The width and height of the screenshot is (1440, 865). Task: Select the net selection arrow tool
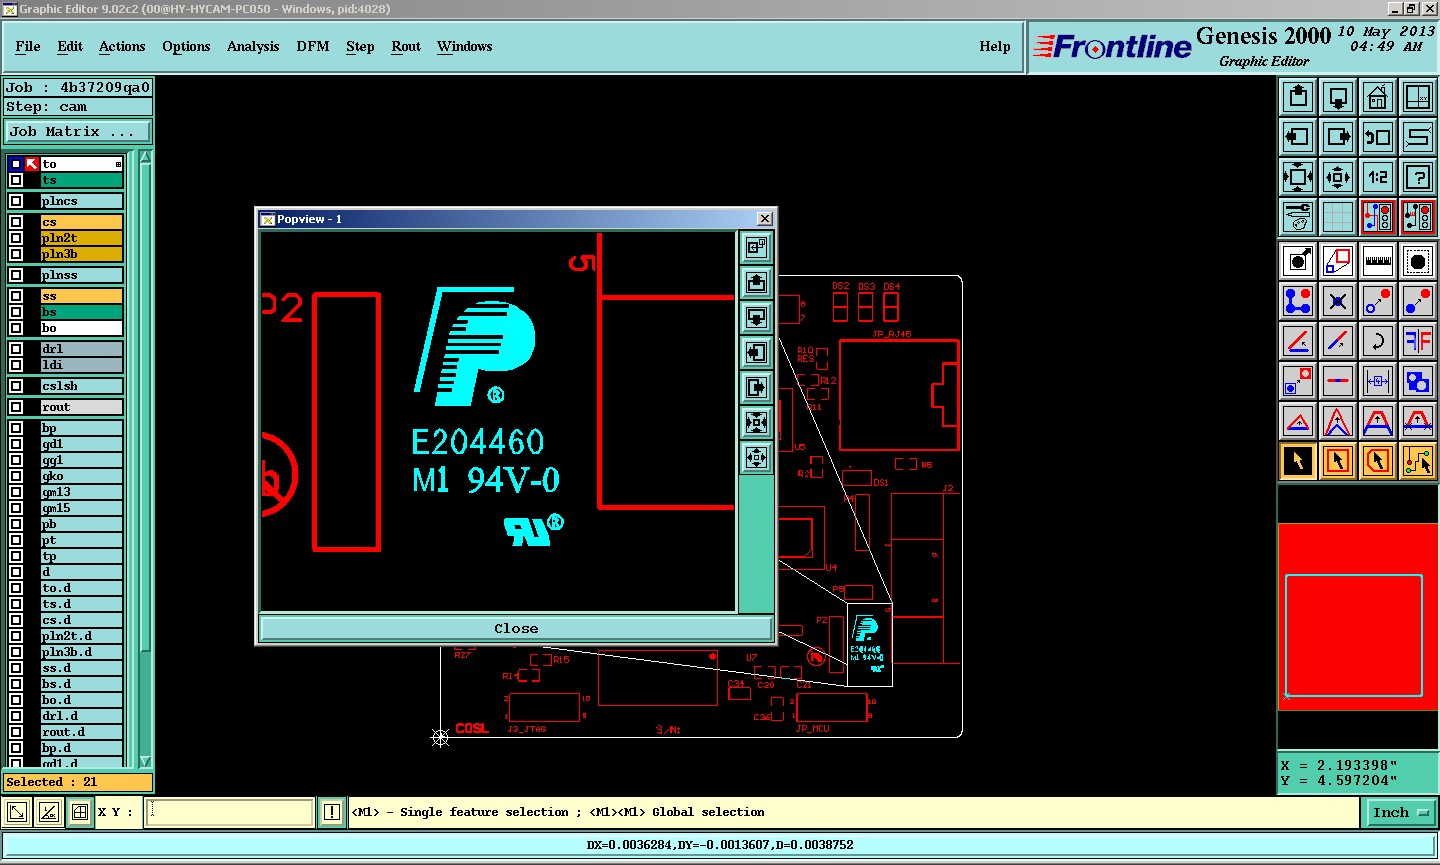1418,461
